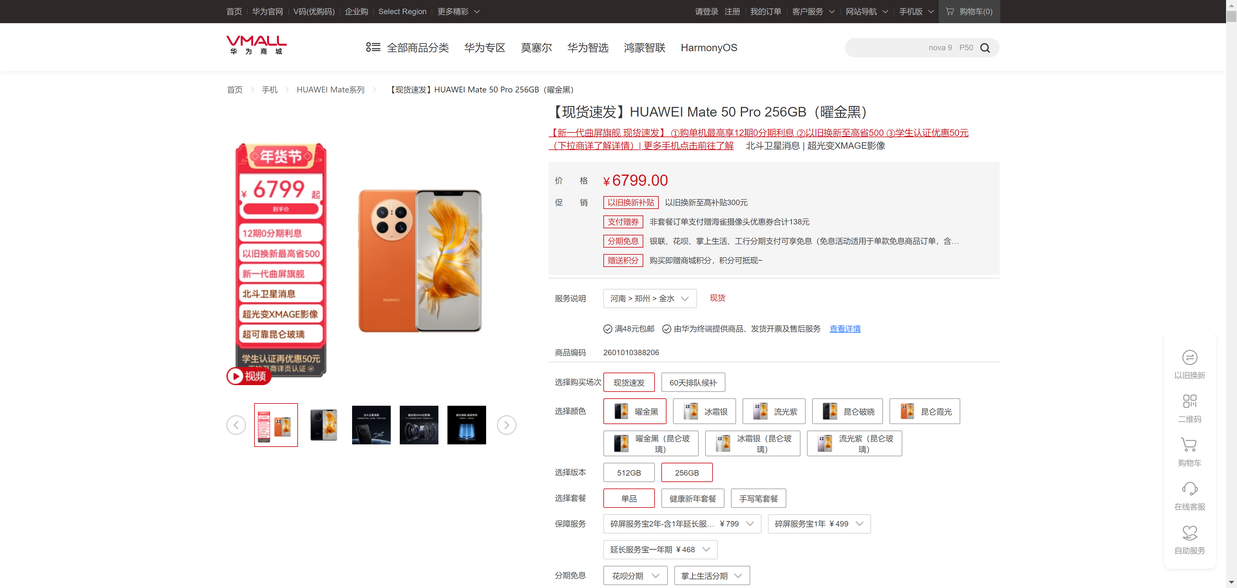Choose 昆仑破晓 color option
The height and width of the screenshot is (588, 1237).
click(848, 411)
